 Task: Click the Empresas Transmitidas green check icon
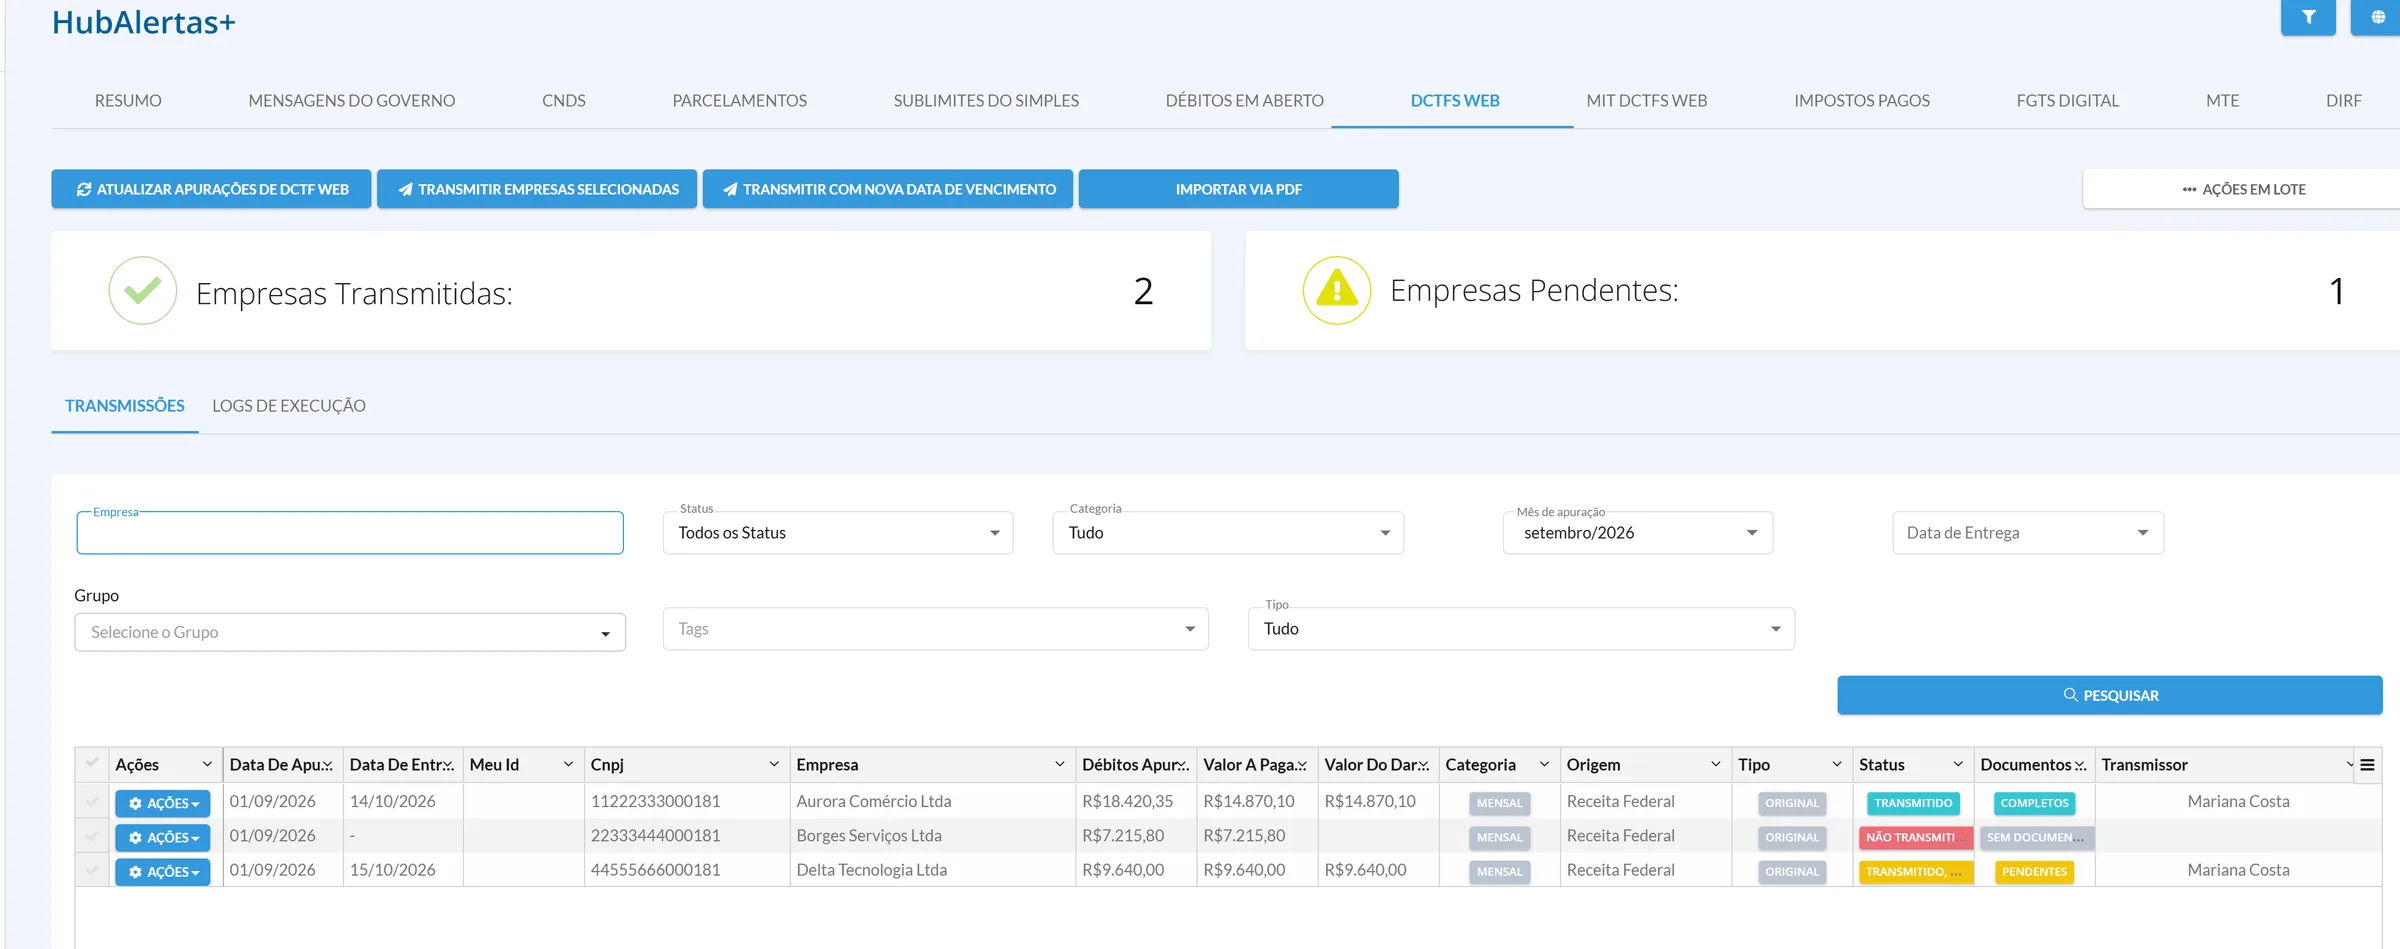[143, 291]
